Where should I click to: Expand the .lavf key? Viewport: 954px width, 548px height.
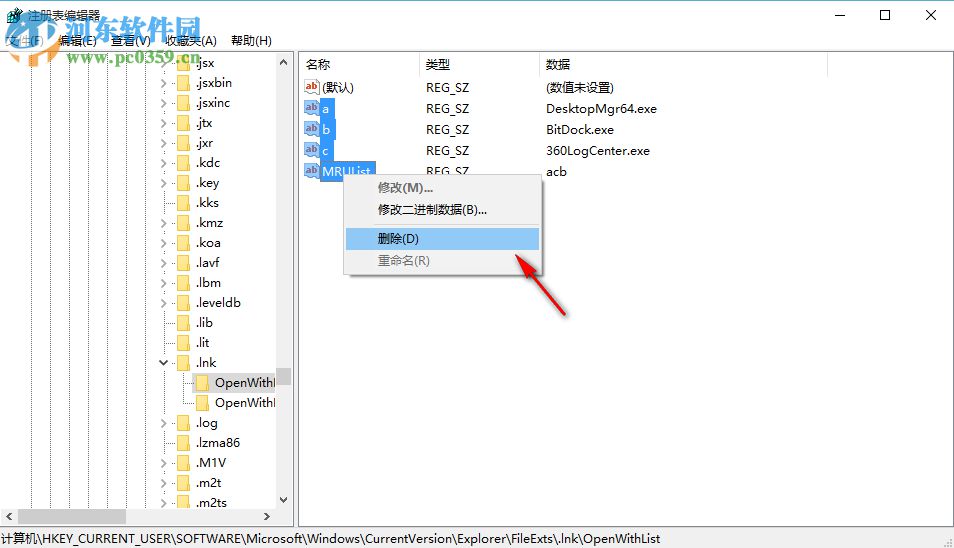[x=163, y=263]
